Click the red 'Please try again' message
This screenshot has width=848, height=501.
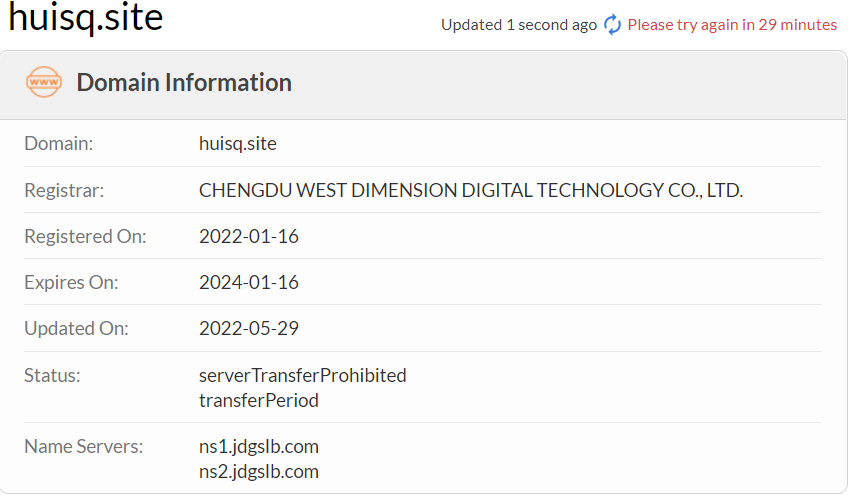(732, 25)
